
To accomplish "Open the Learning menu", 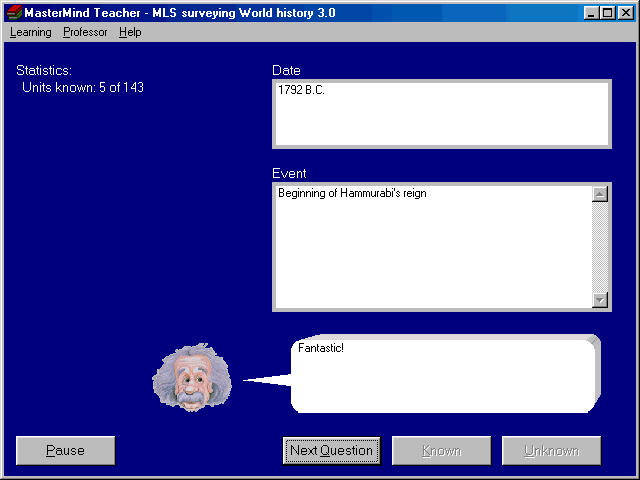I will pos(31,32).
